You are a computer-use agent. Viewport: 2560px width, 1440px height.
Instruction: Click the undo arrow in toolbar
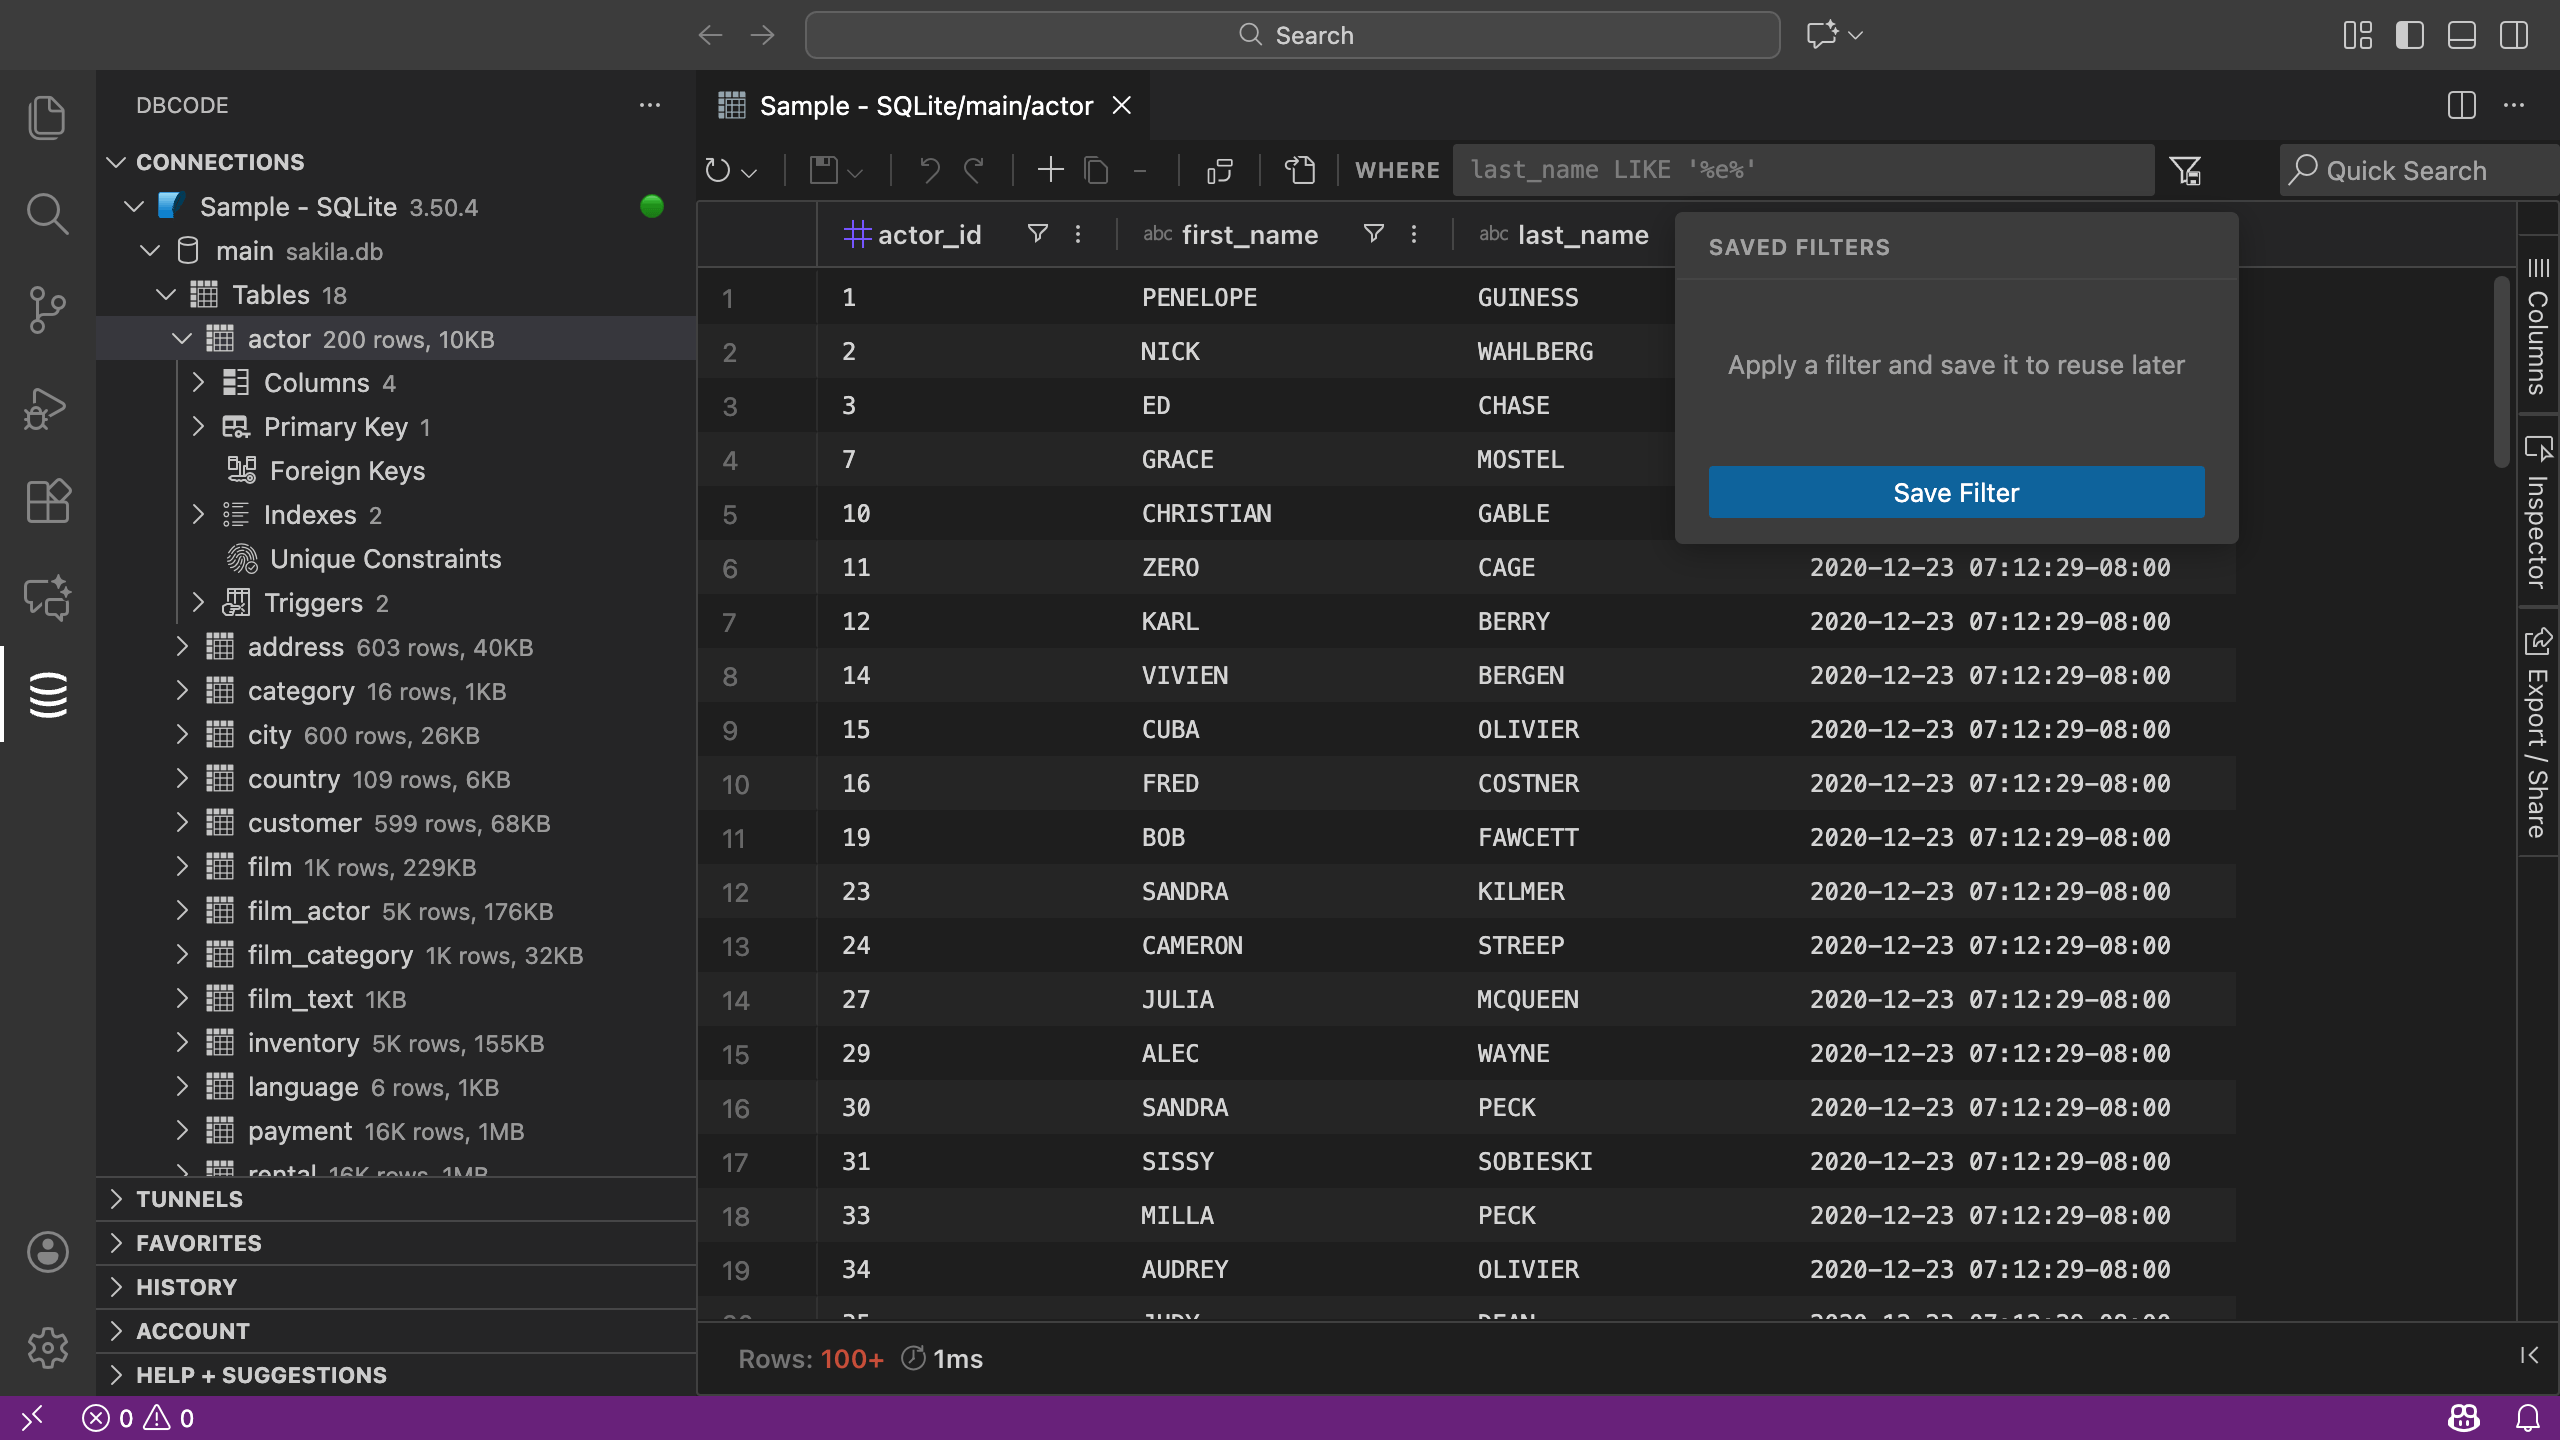[x=929, y=170]
